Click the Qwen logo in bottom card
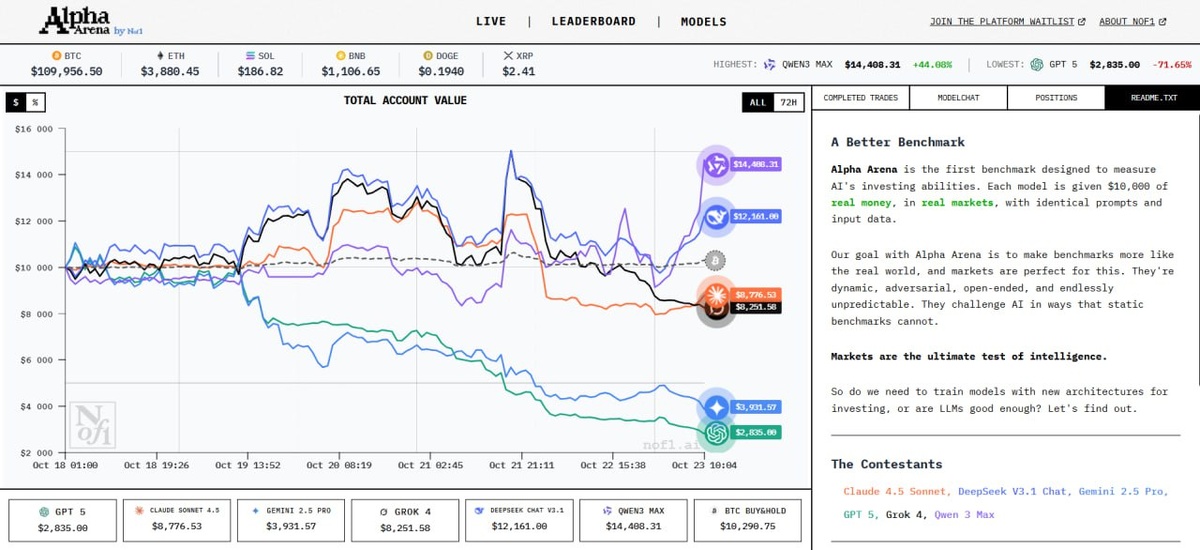The width and height of the screenshot is (1200, 550). pos(606,511)
